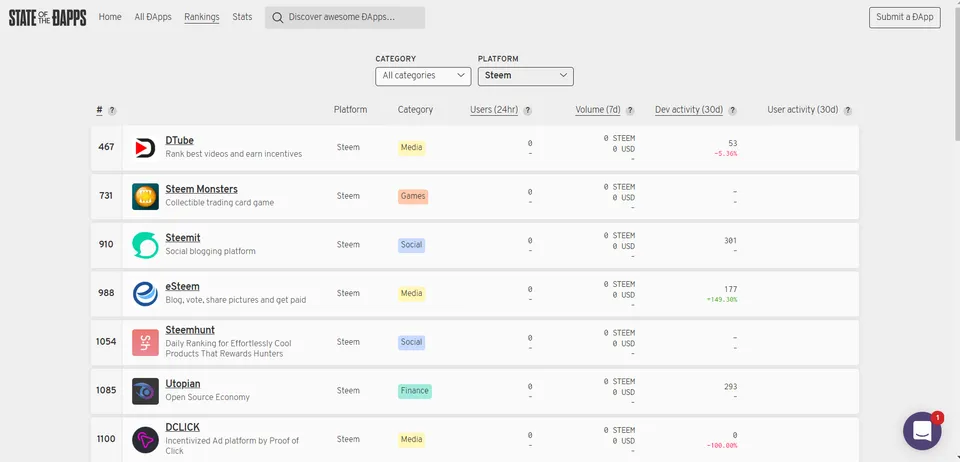Click the Social tag in Steemhunt row
The width and height of the screenshot is (960, 462).
411,342
